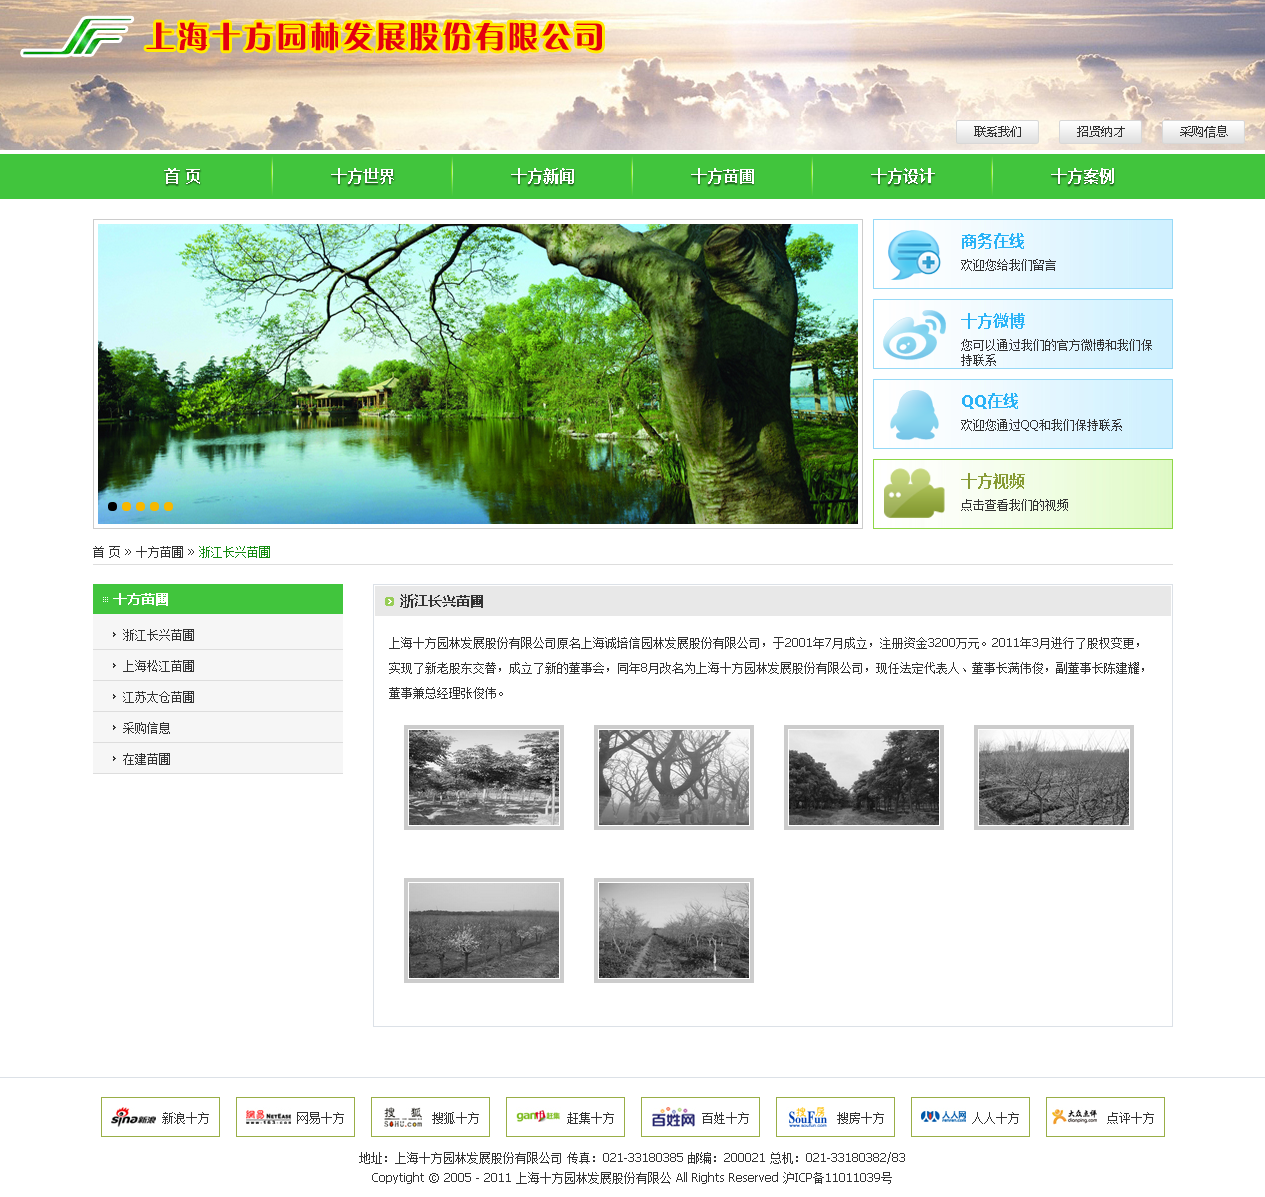
Task: Click the 联系我们 button in header
Action: 997,132
